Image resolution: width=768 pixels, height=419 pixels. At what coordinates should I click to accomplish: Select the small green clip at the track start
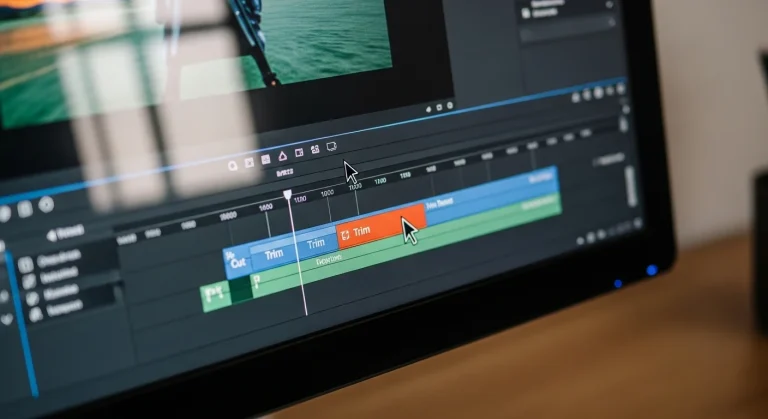pyautogui.click(x=216, y=295)
